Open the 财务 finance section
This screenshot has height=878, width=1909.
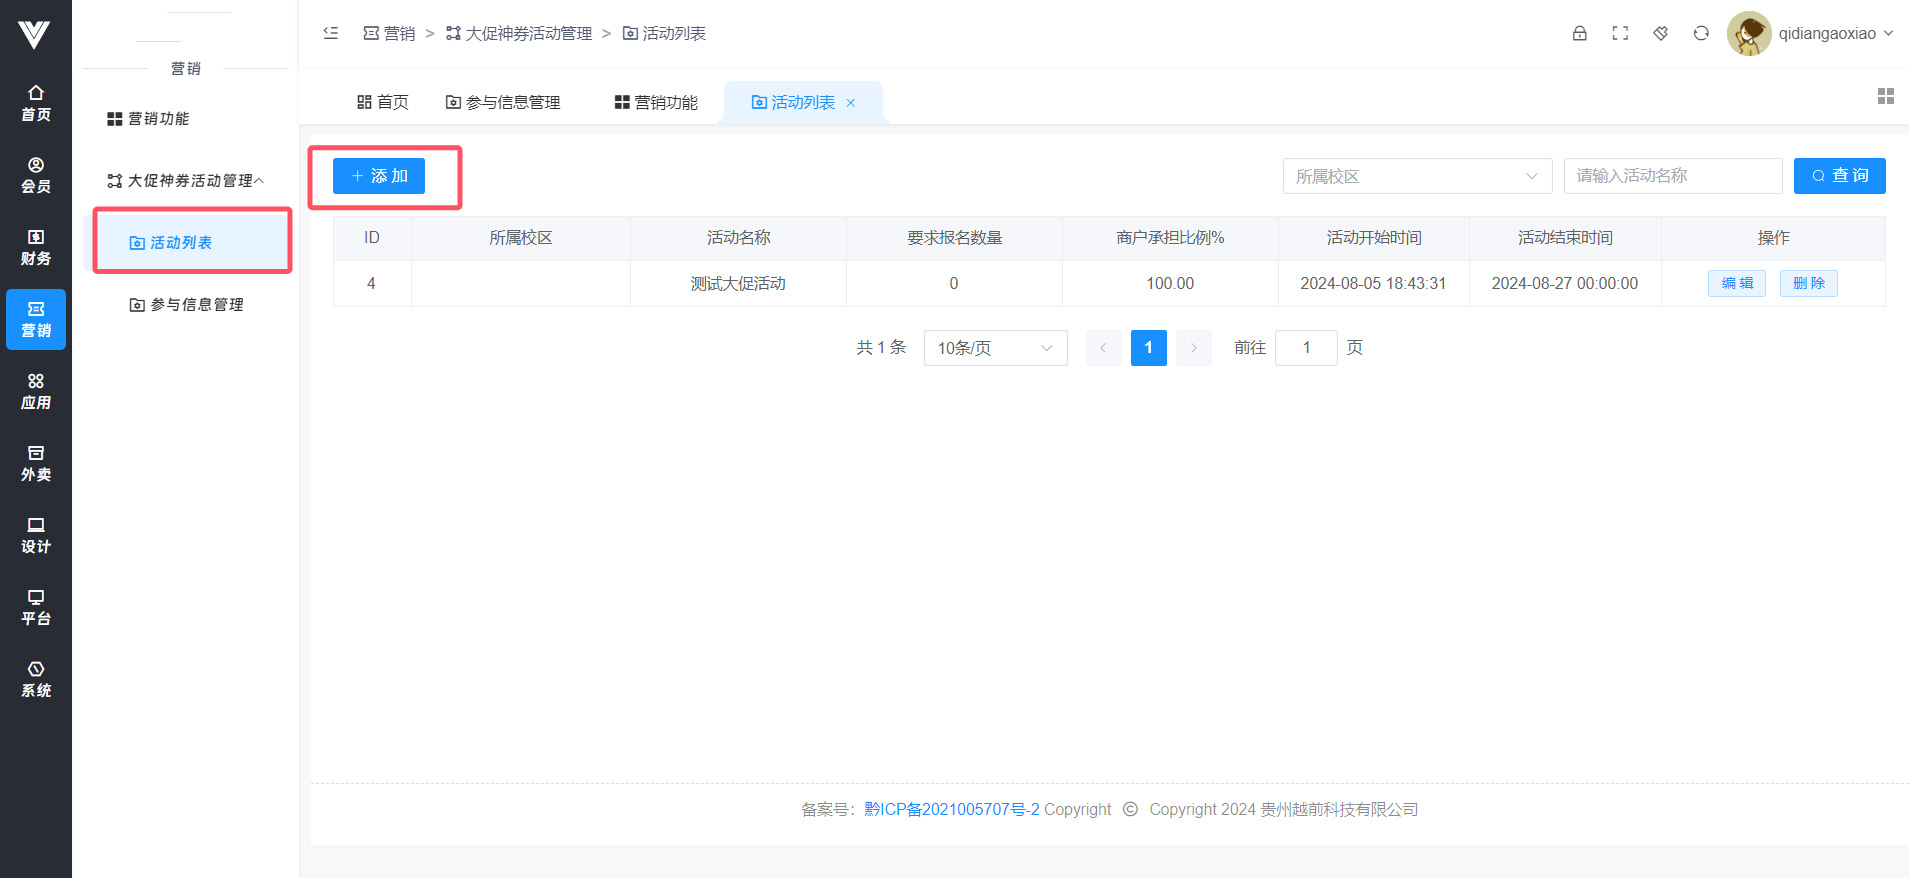click(36, 247)
